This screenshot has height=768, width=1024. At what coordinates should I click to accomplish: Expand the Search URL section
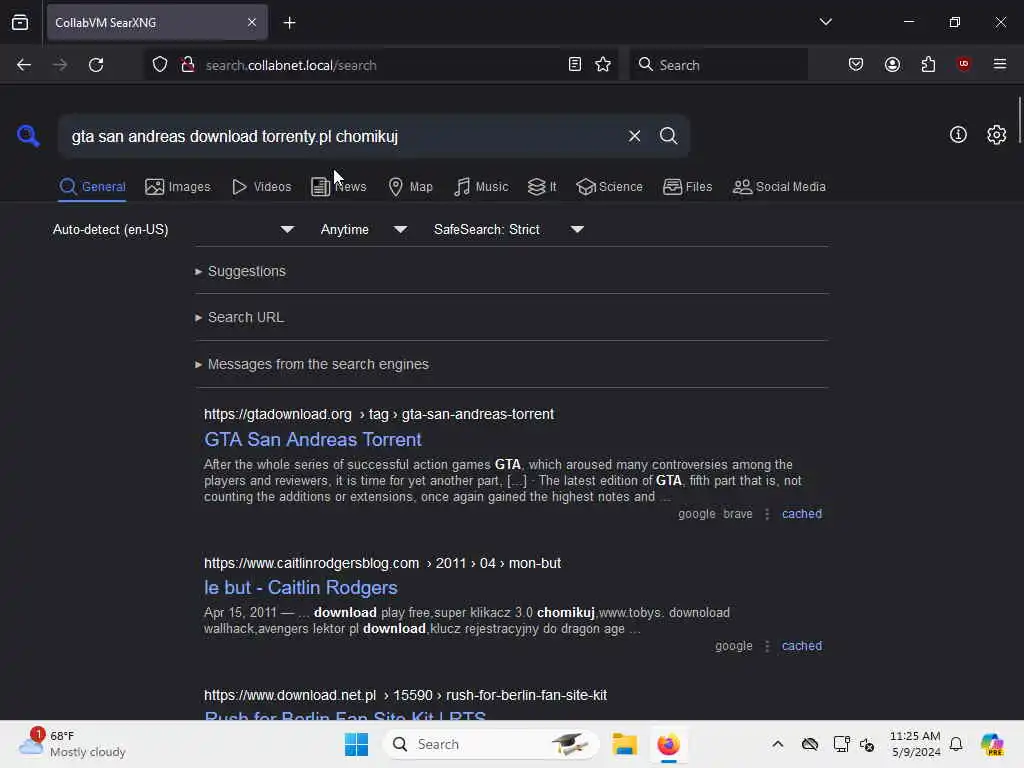pyautogui.click(x=240, y=317)
